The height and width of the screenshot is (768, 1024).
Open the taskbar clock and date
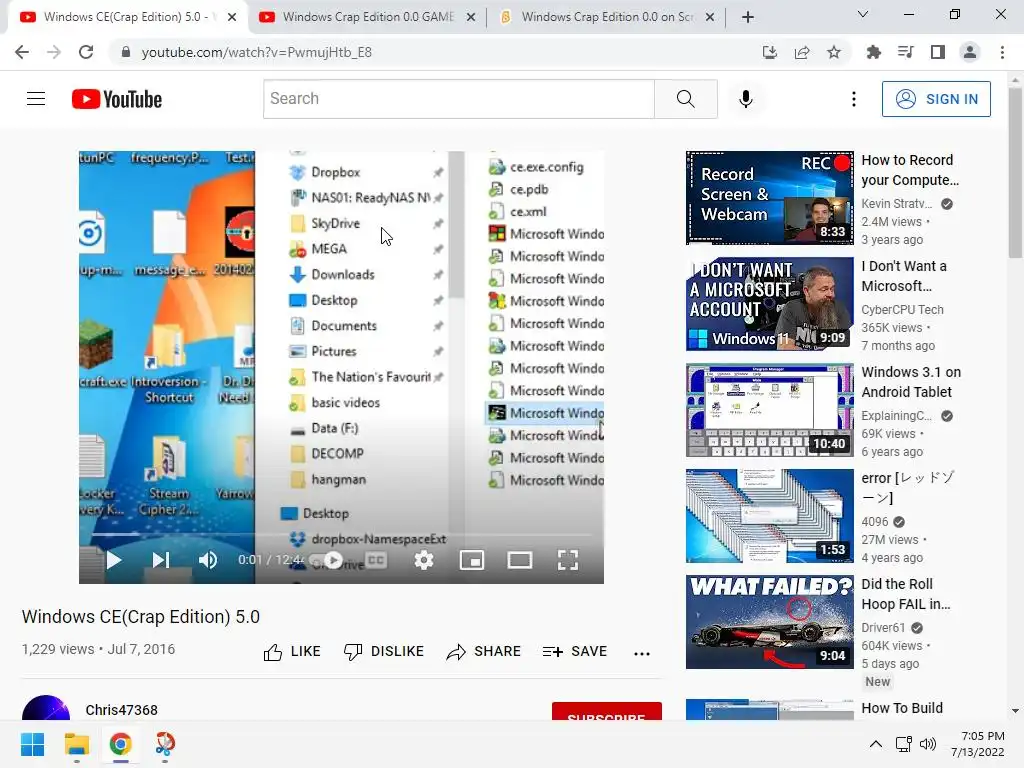pyautogui.click(x=978, y=744)
